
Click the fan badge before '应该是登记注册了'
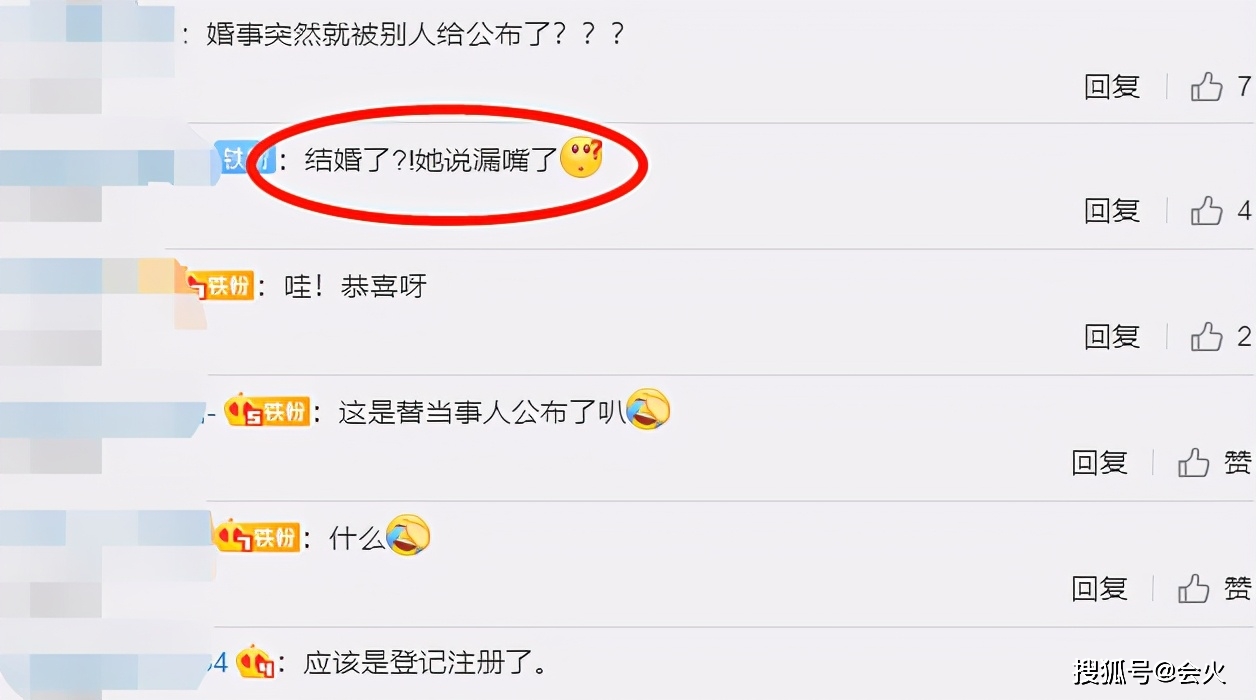pos(256,661)
